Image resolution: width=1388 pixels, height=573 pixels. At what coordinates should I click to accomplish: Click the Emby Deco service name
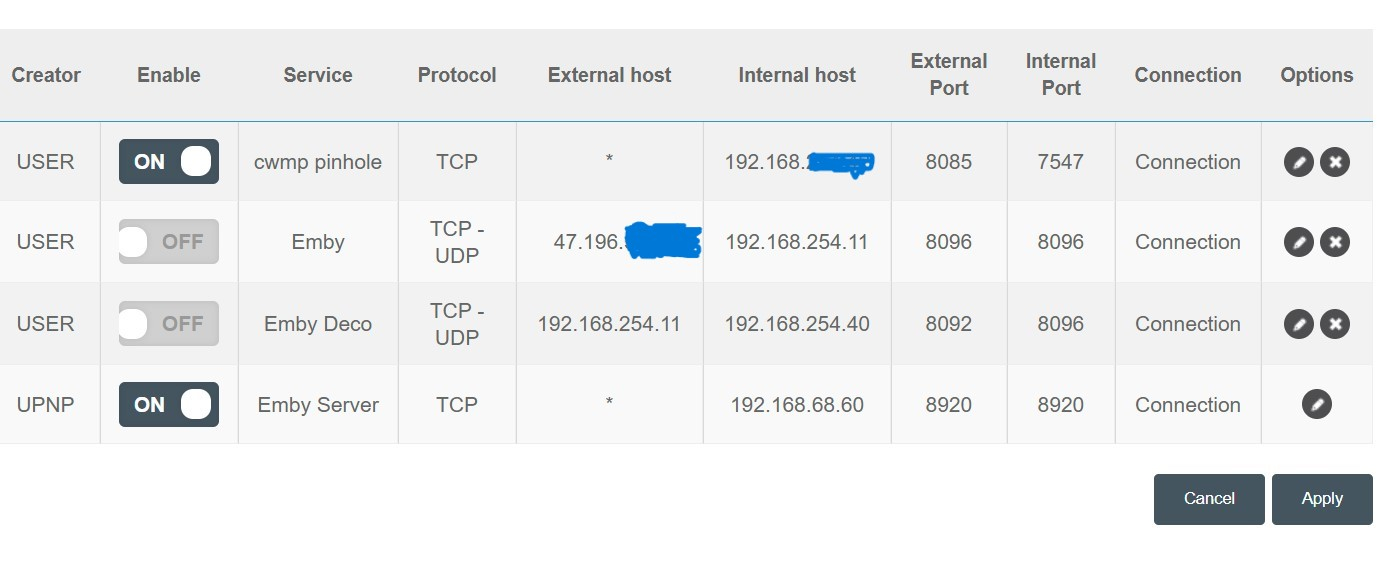point(318,324)
